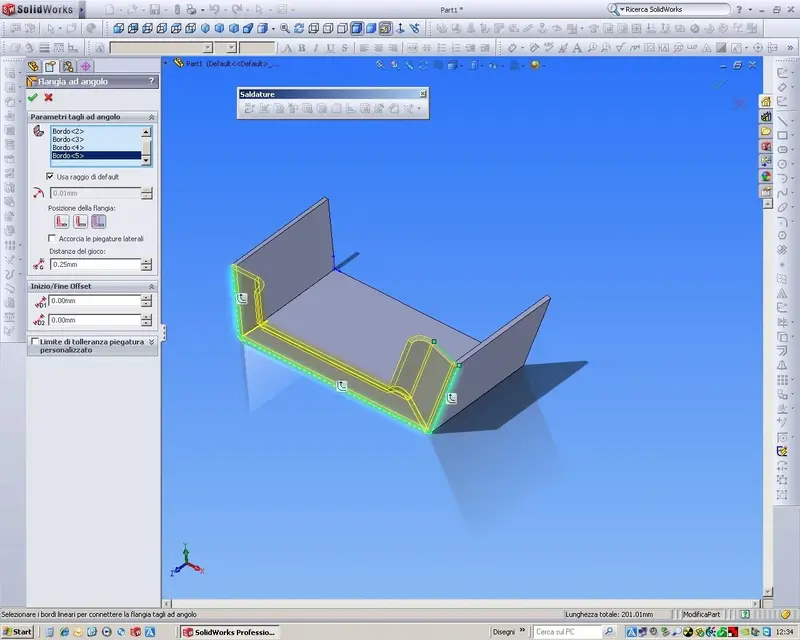
Task: Open the File Explorer folder task pane tab
Action: point(766,132)
